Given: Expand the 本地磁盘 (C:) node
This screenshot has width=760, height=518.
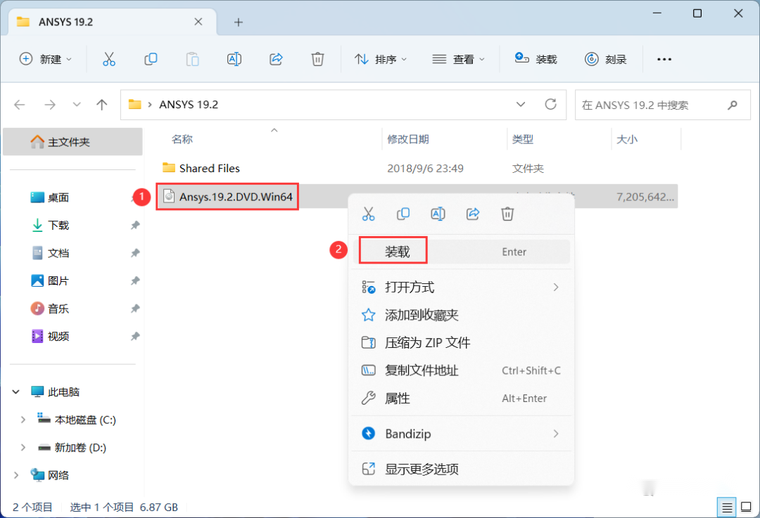Looking at the screenshot, I should pos(23,420).
